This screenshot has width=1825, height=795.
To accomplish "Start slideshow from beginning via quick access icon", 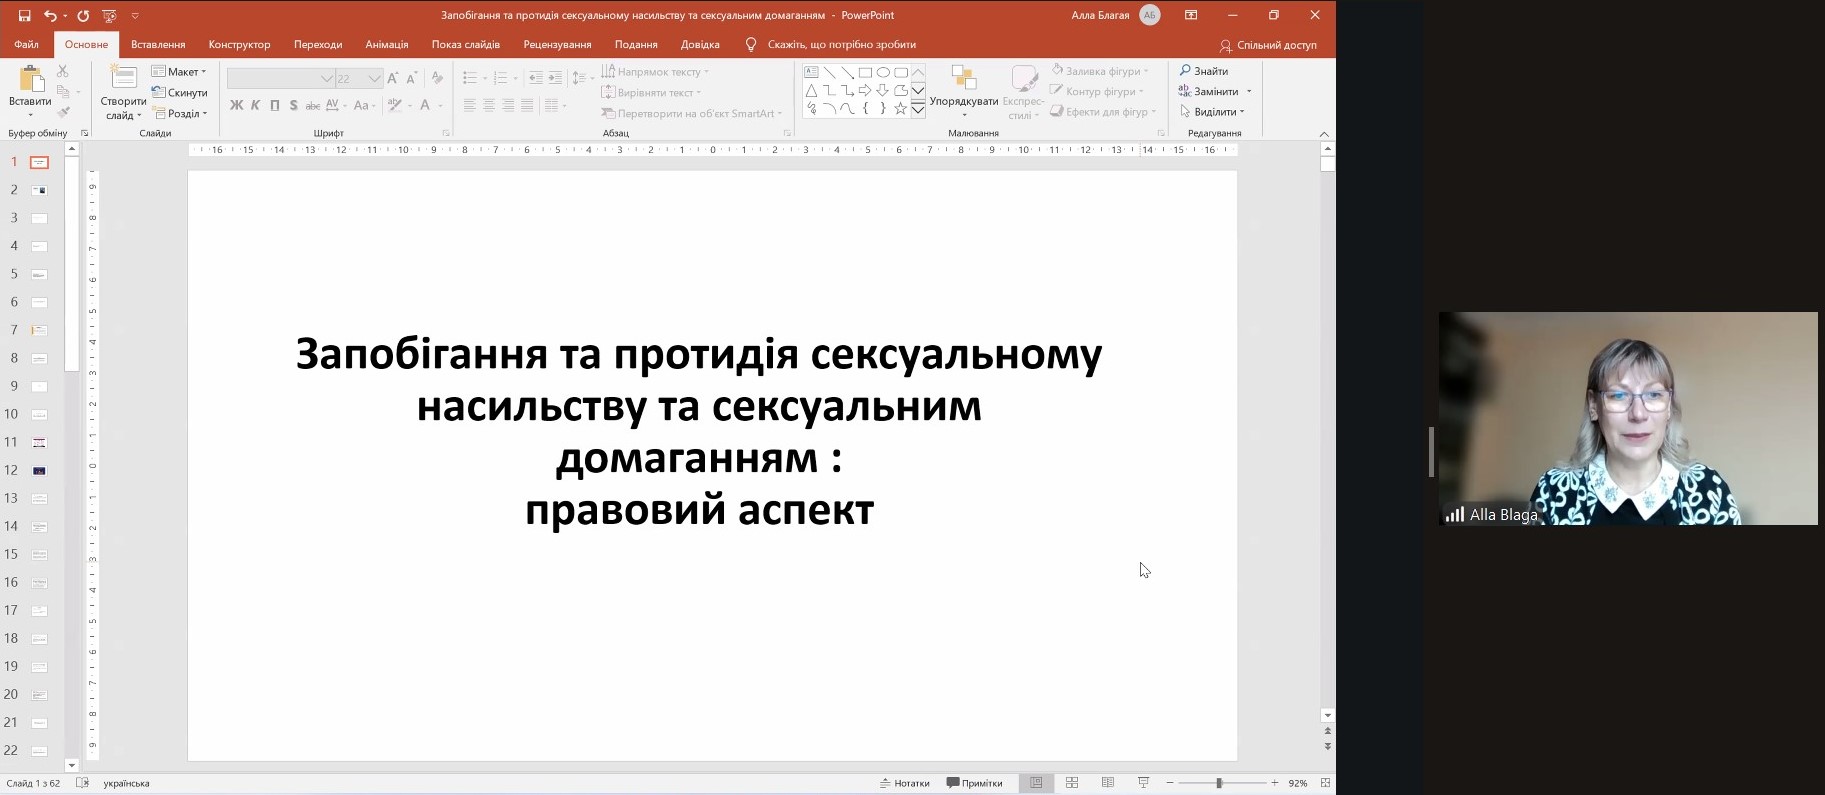I will click(109, 16).
